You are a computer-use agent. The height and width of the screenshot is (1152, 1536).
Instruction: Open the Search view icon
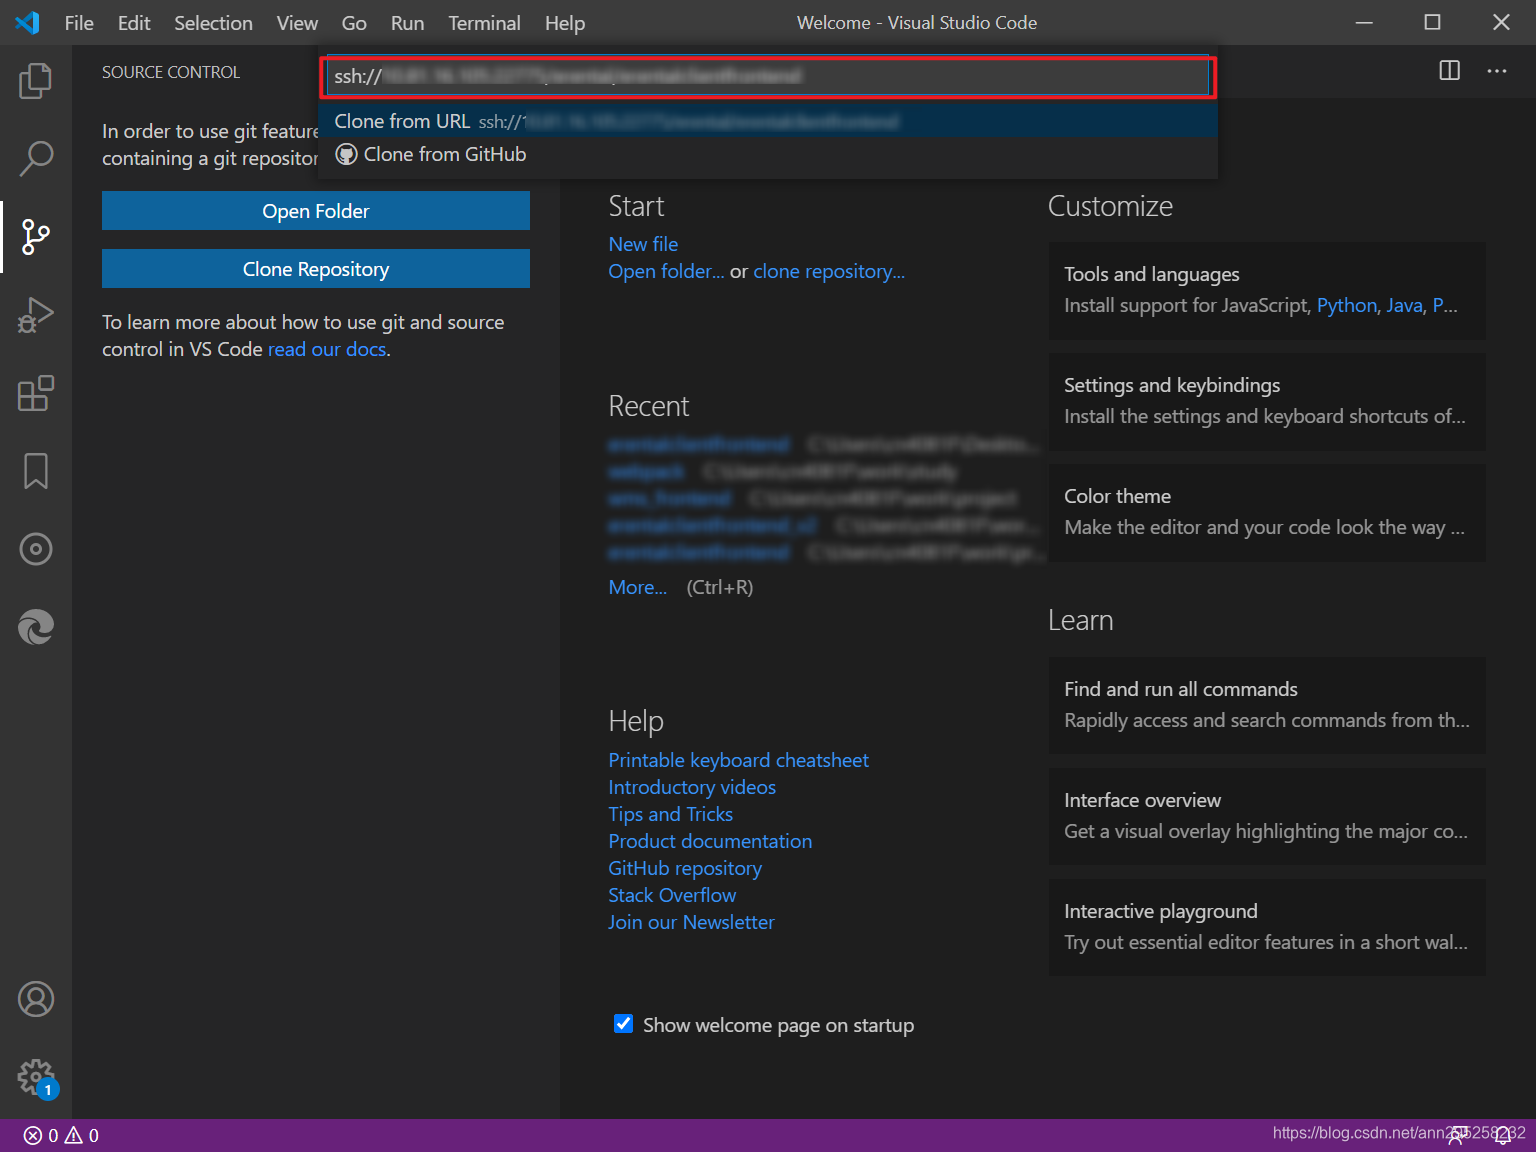pos(36,158)
